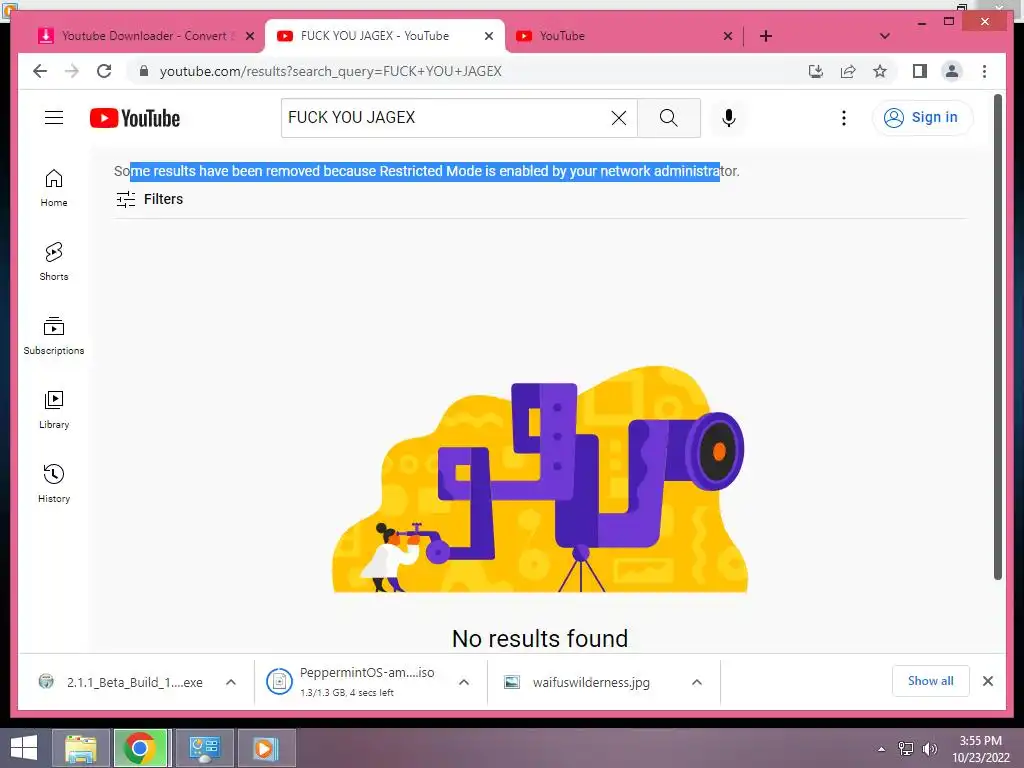Expand options for 2.1.1_Beta_Build exe download
Viewport: 1024px width, 768px height.
231,682
